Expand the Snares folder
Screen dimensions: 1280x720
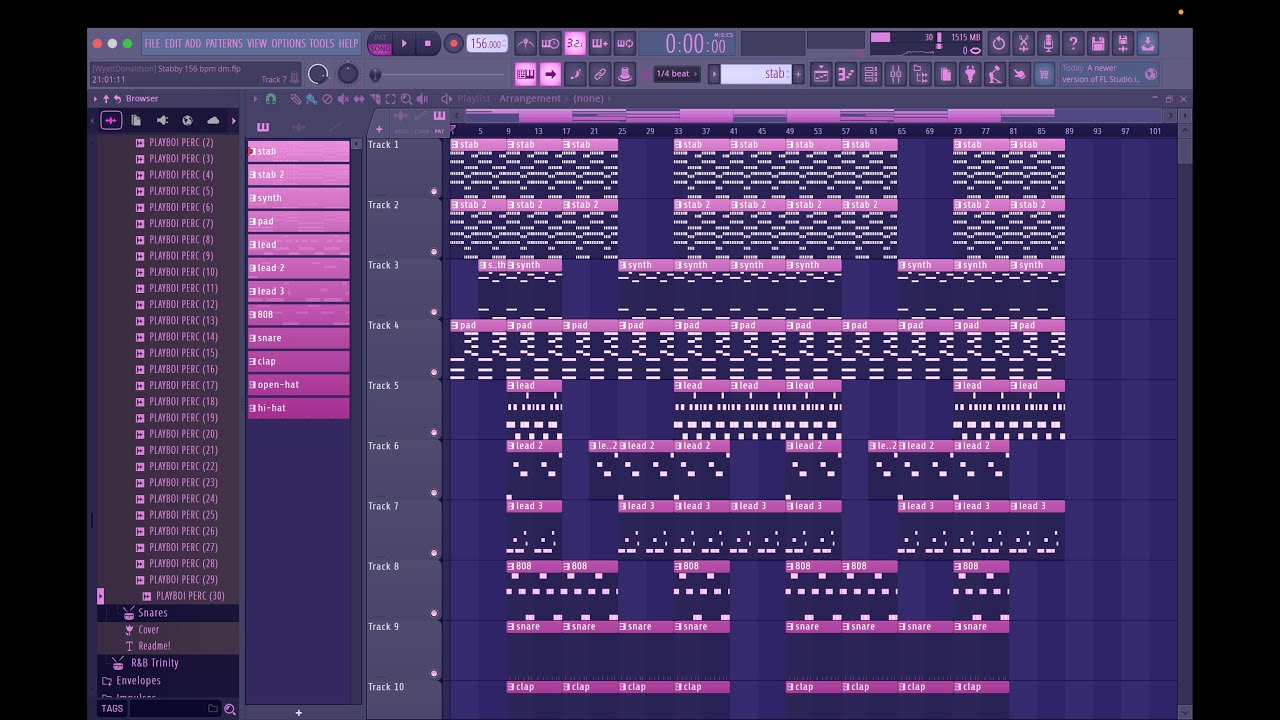pyautogui.click(x=152, y=613)
